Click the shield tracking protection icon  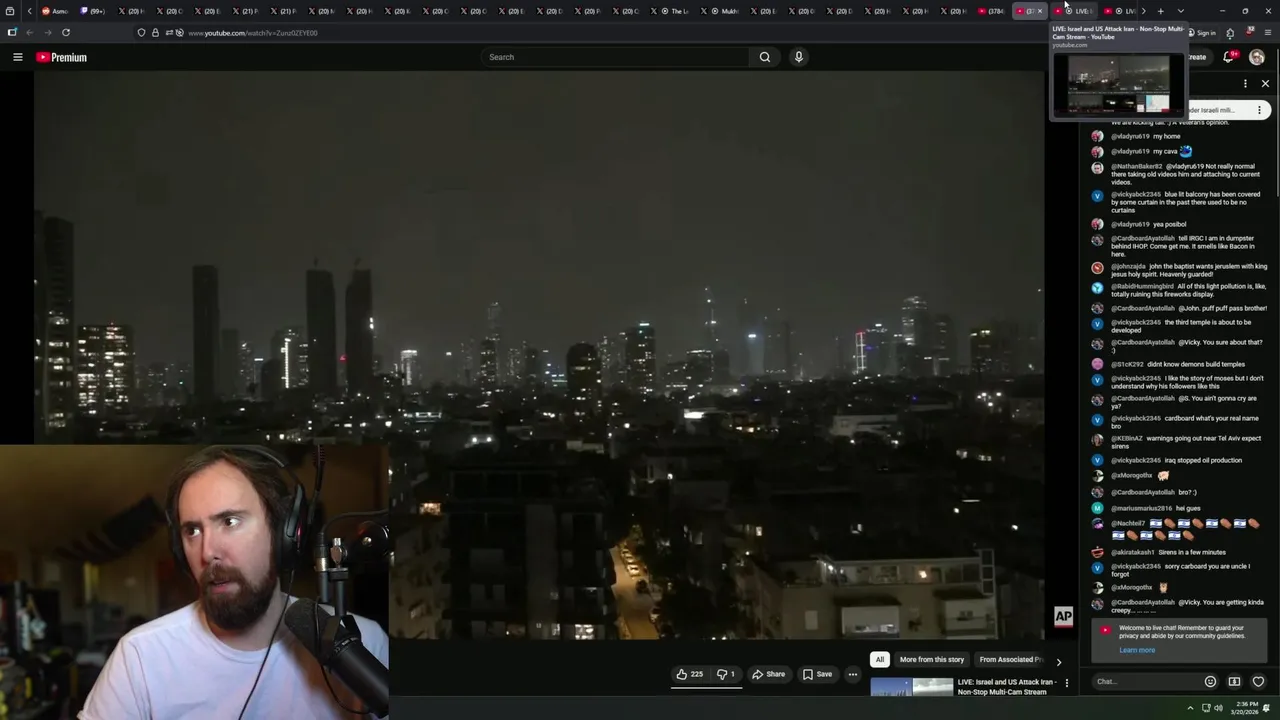click(x=141, y=33)
